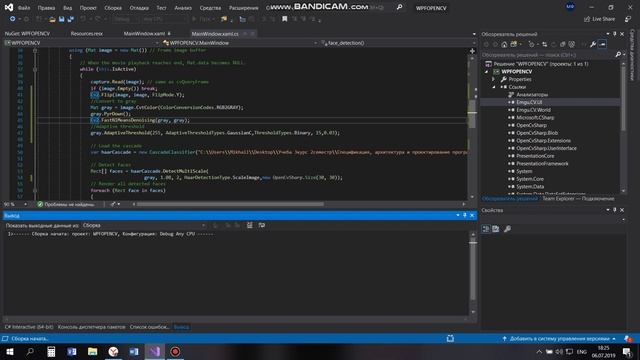Select PresentationCore reference
The image size is (640, 360).
coord(535,156)
